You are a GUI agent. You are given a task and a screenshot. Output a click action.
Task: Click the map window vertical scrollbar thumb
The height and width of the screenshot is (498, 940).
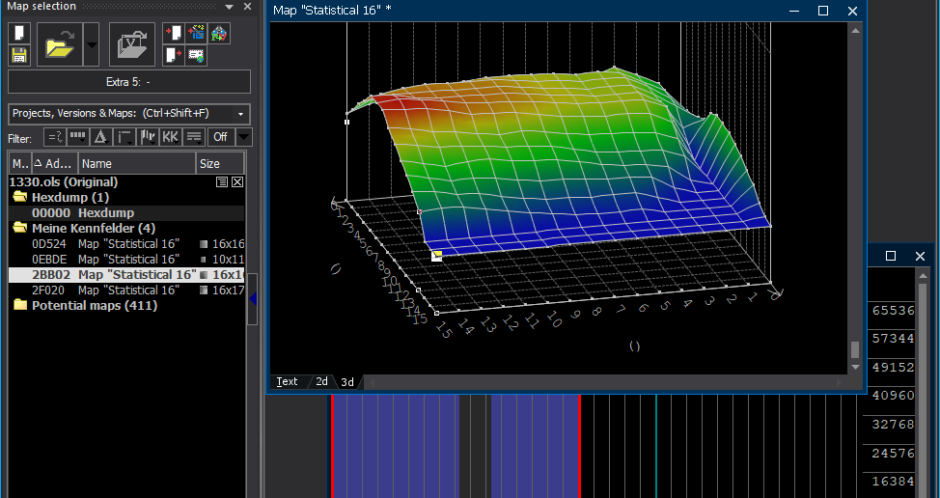coord(854,350)
